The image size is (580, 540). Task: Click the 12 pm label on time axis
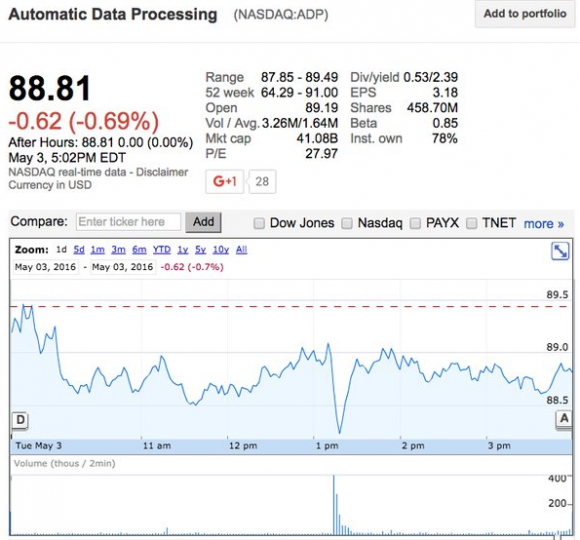pyautogui.click(x=243, y=446)
